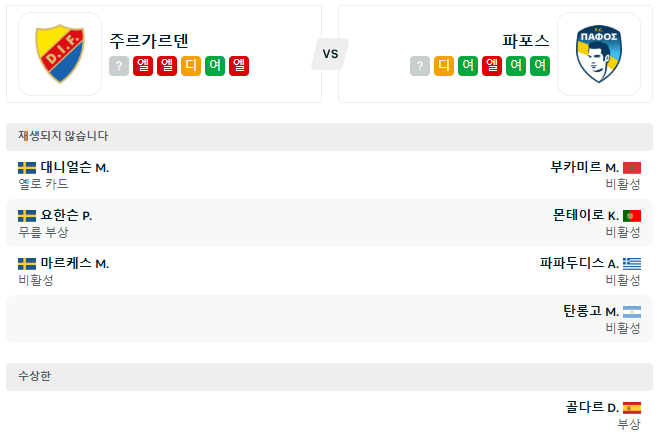
Task: Click the Pafos FC team crest
Action: click(598, 54)
